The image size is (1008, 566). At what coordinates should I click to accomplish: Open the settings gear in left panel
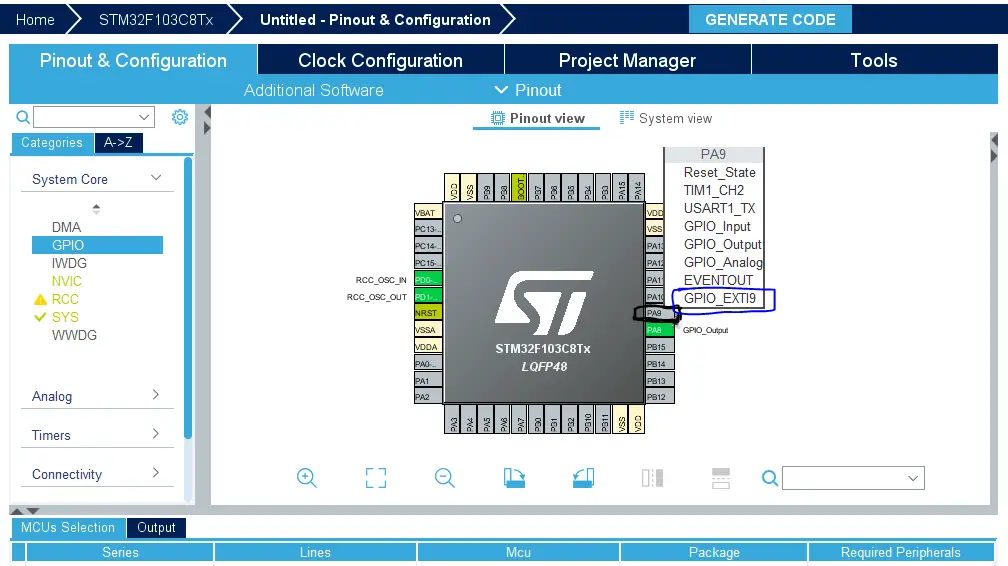point(180,117)
